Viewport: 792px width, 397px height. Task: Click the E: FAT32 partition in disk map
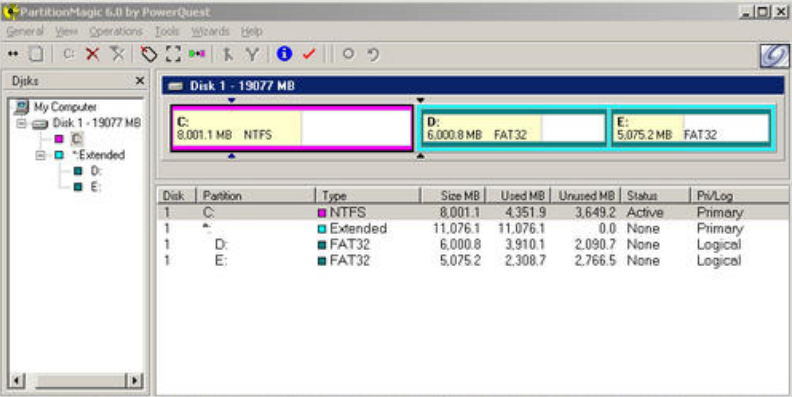[x=690, y=128]
